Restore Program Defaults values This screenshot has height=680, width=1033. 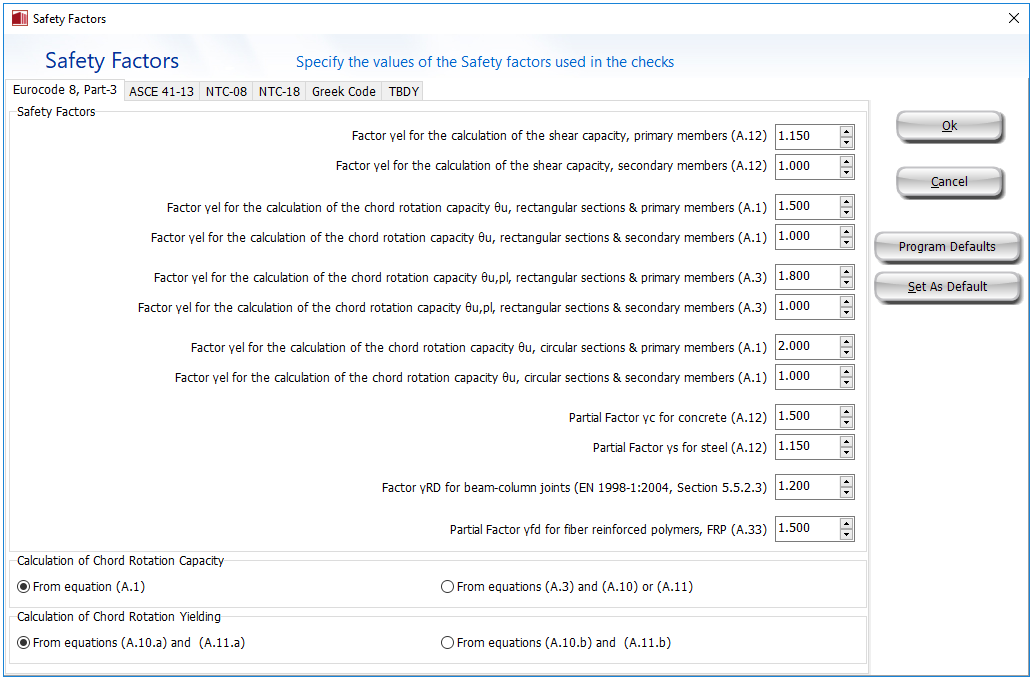(x=947, y=247)
